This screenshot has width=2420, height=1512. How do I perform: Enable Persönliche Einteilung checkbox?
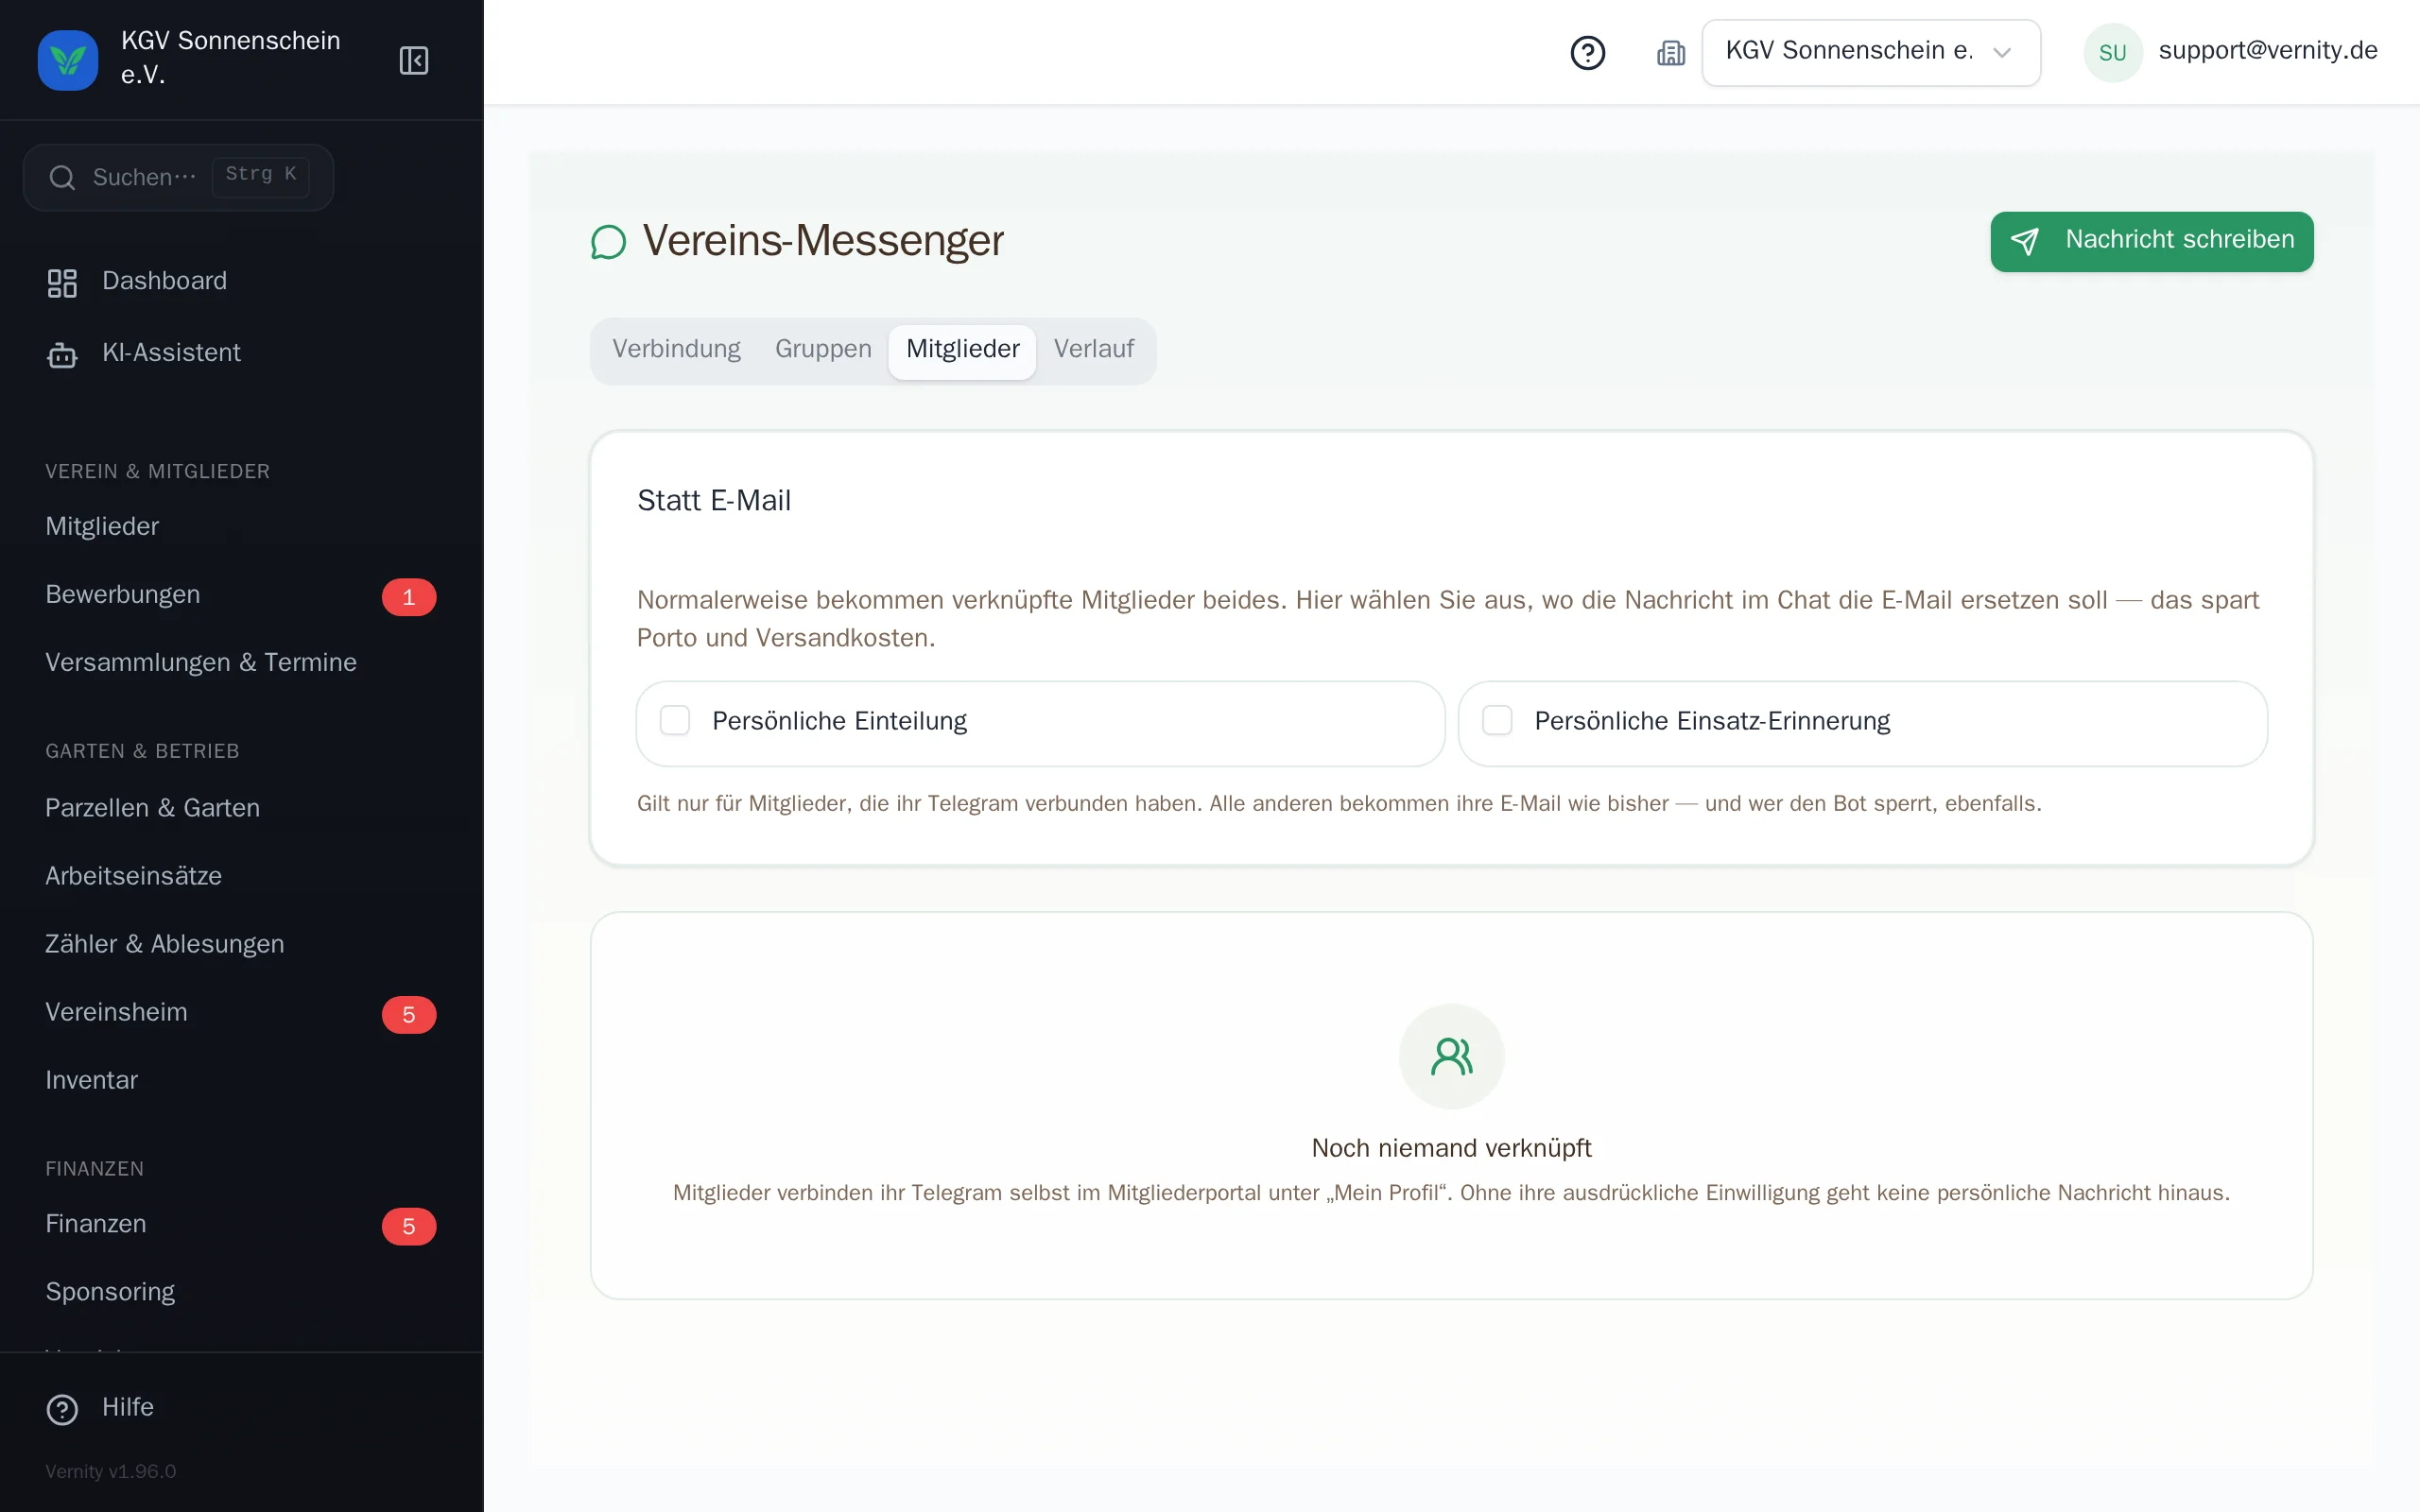[x=675, y=720]
